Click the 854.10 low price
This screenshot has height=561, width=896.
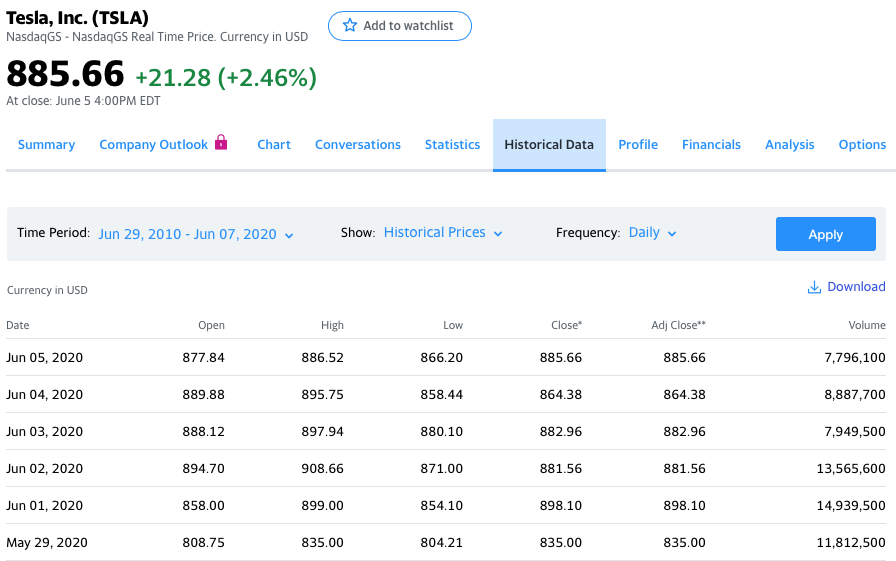[442, 506]
